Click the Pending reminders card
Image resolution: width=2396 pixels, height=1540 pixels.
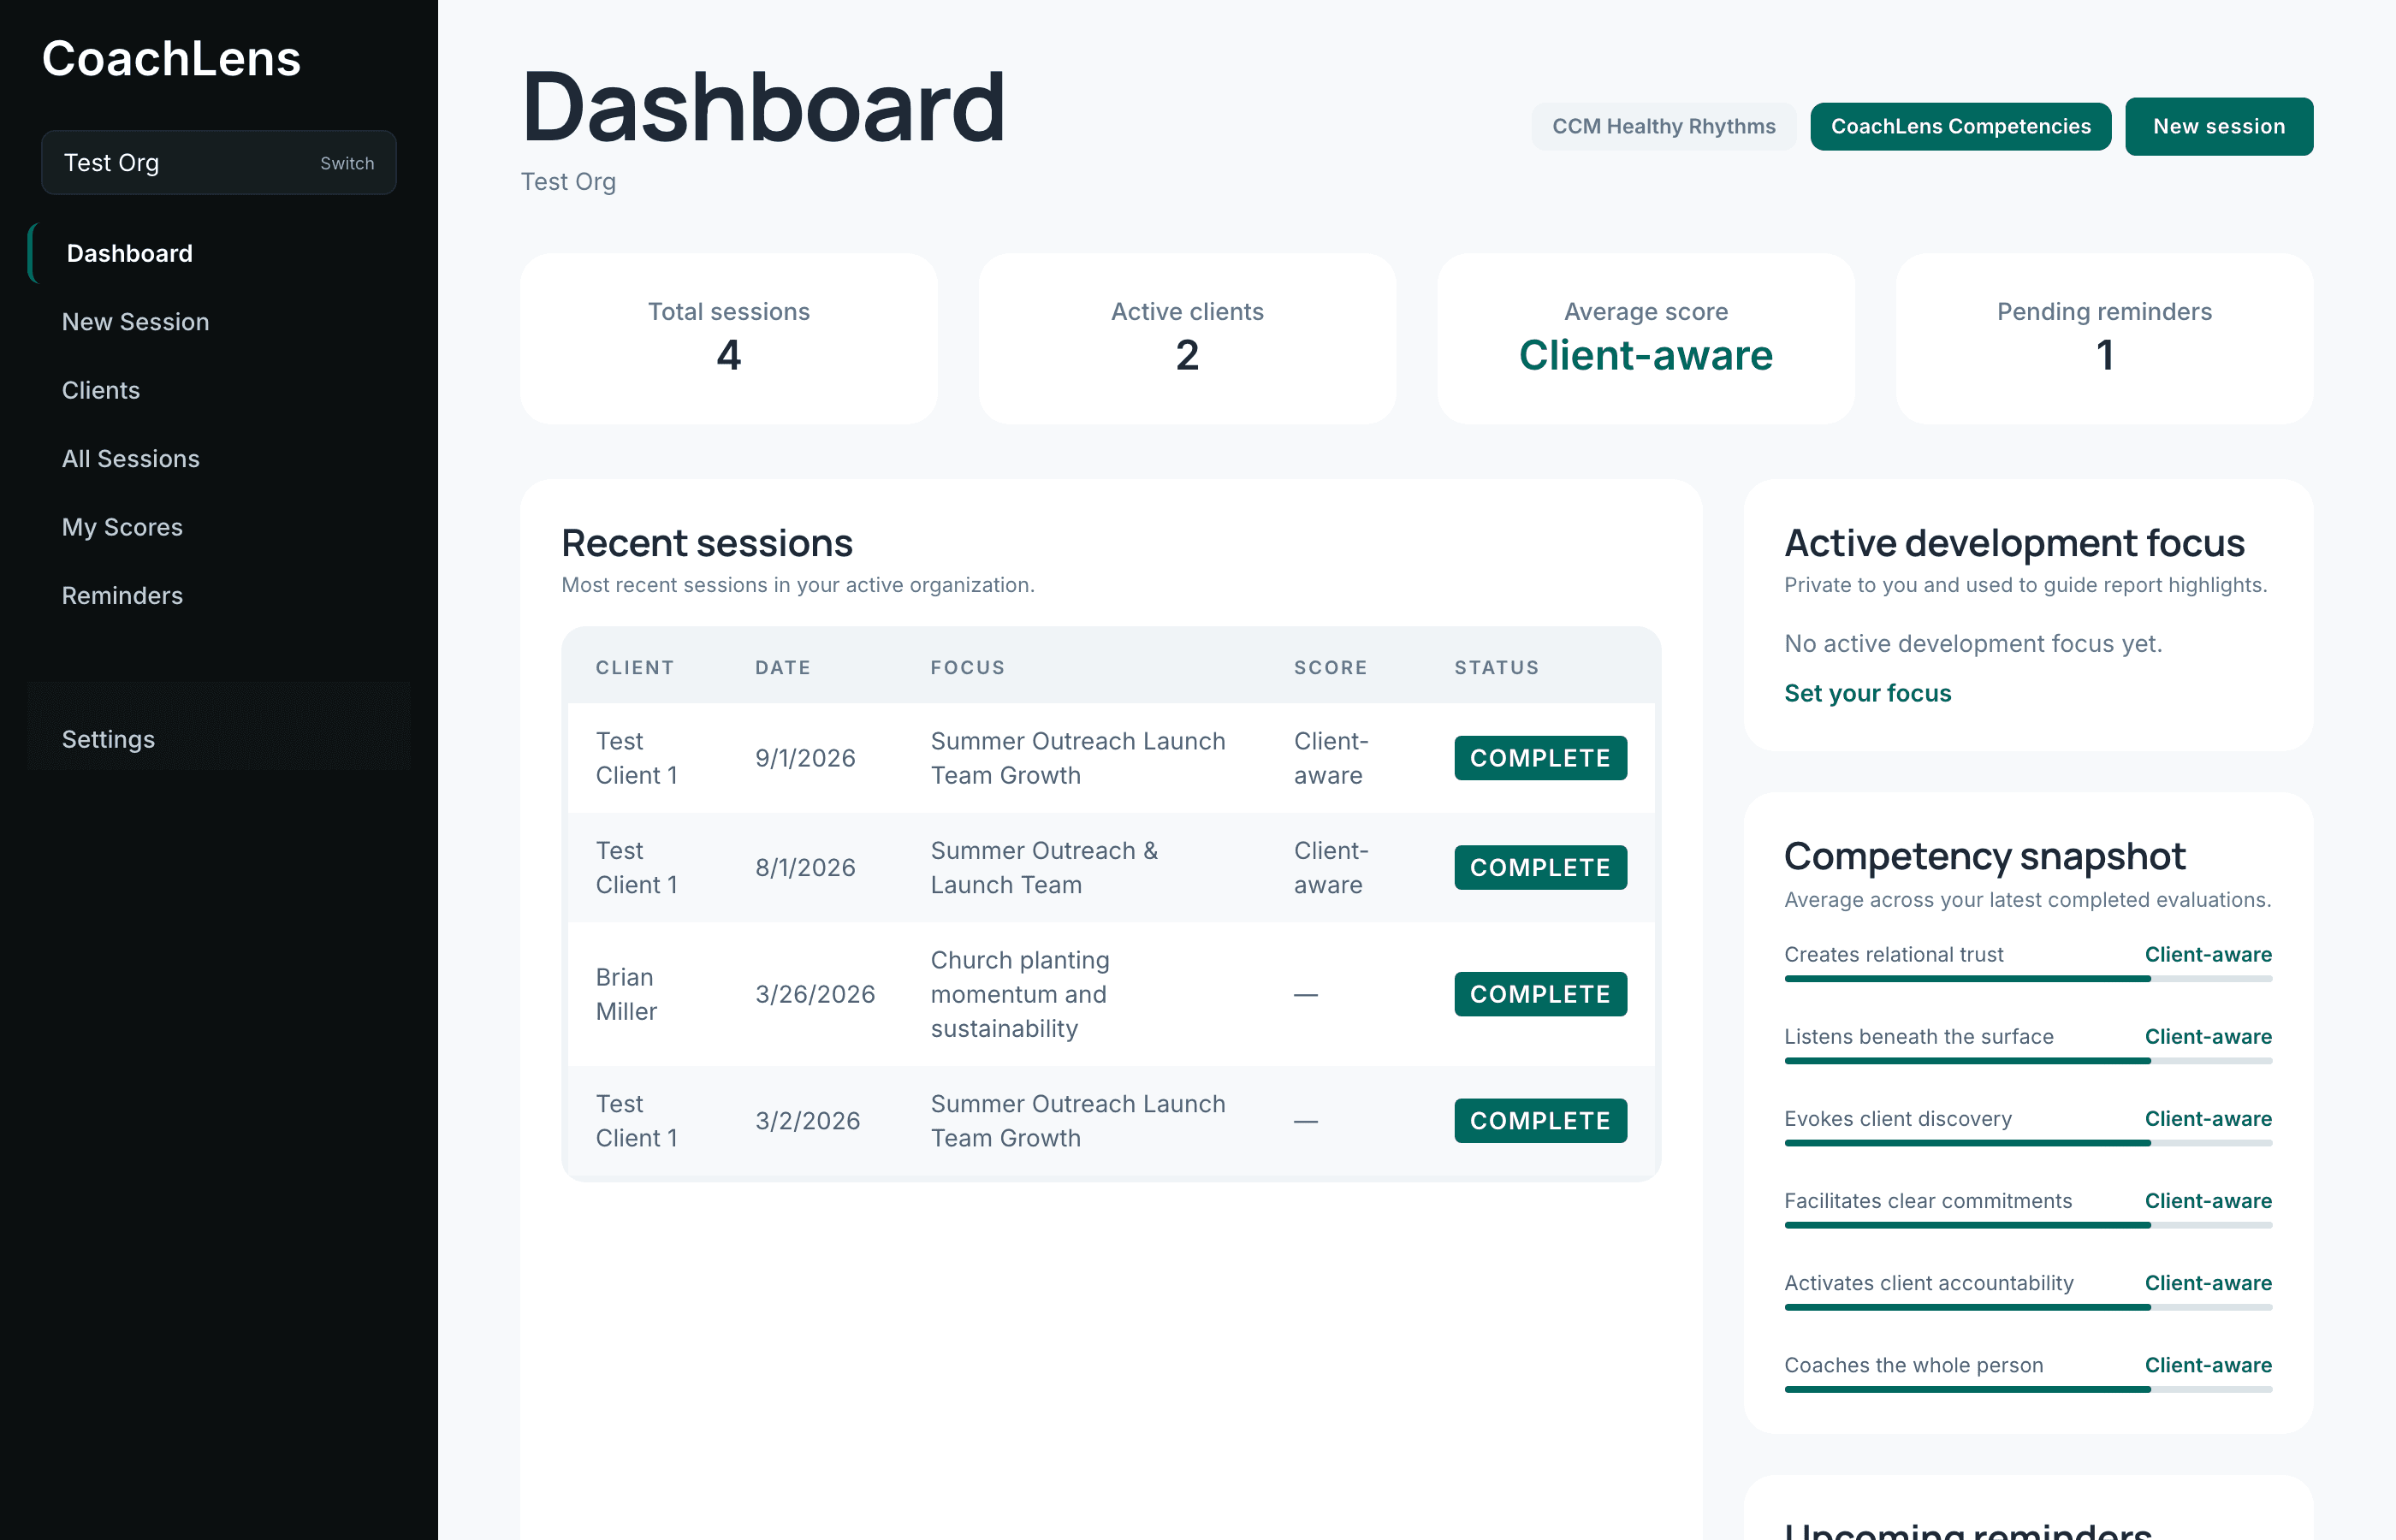pyautogui.click(x=2104, y=339)
